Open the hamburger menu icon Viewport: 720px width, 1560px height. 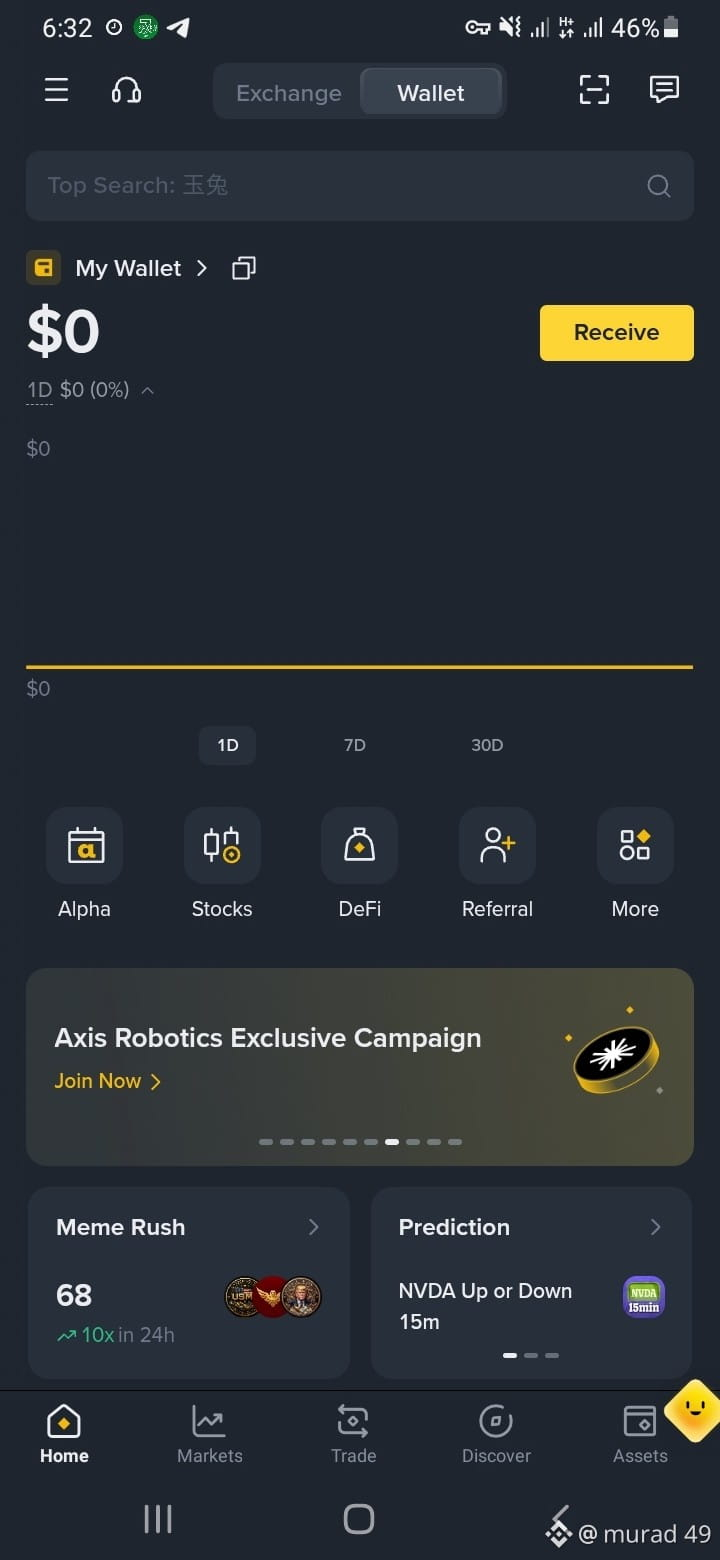point(57,90)
